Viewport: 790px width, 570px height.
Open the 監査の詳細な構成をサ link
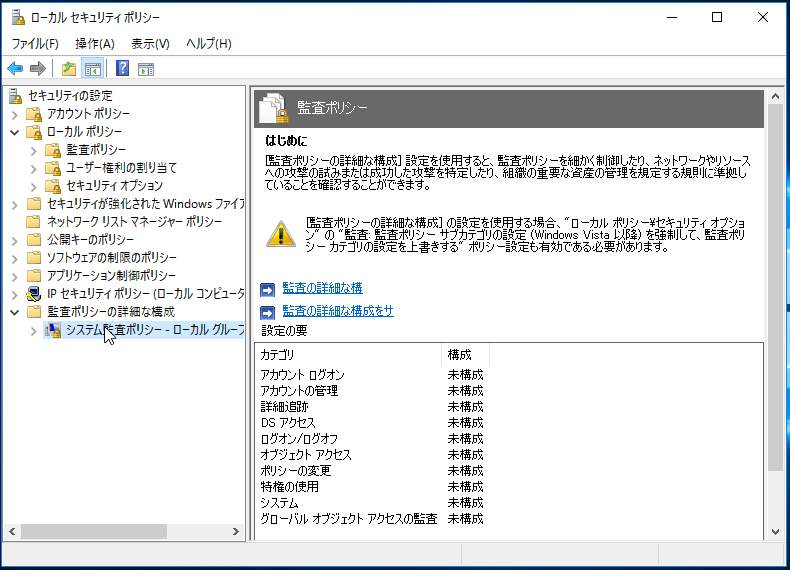338,311
